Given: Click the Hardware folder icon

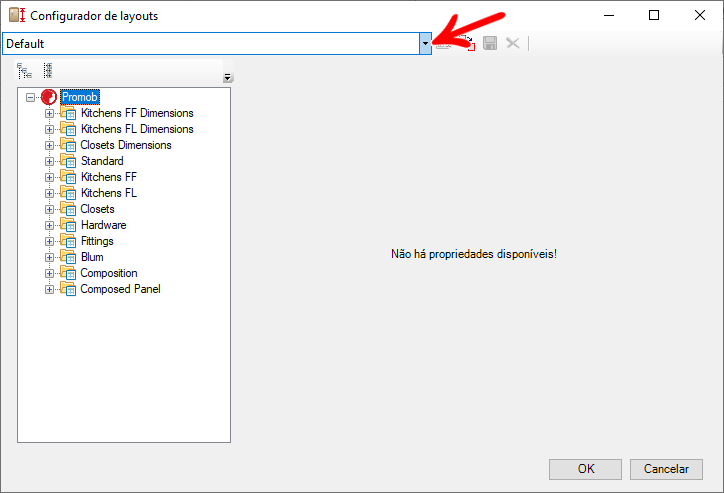Looking at the screenshot, I should pyautogui.click(x=68, y=225).
